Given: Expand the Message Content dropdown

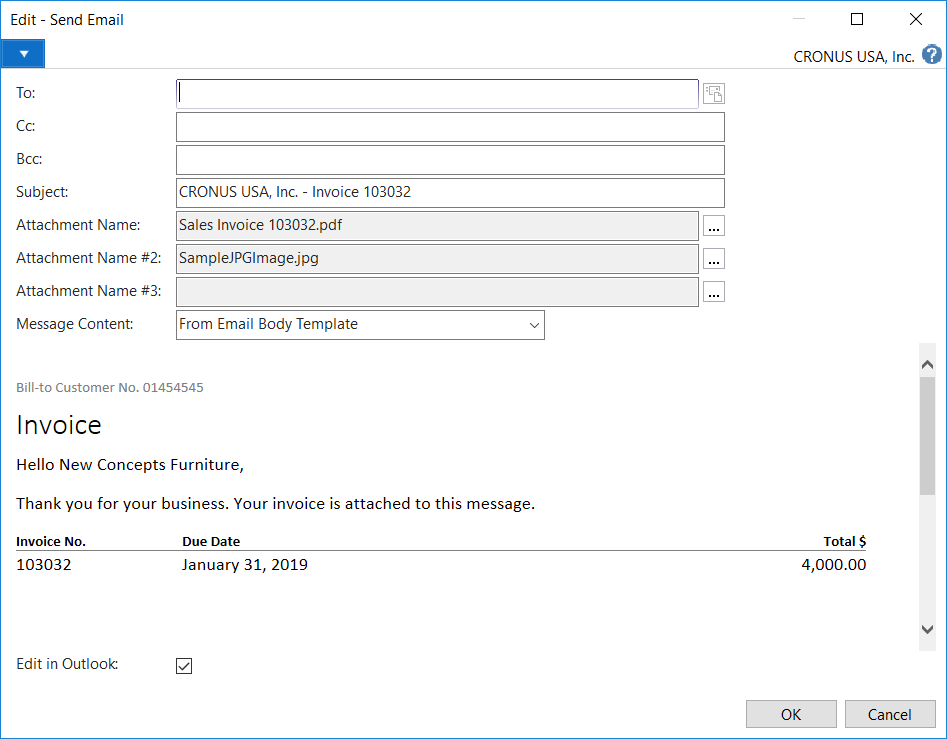Looking at the screenshot, I should click(532, 325).
